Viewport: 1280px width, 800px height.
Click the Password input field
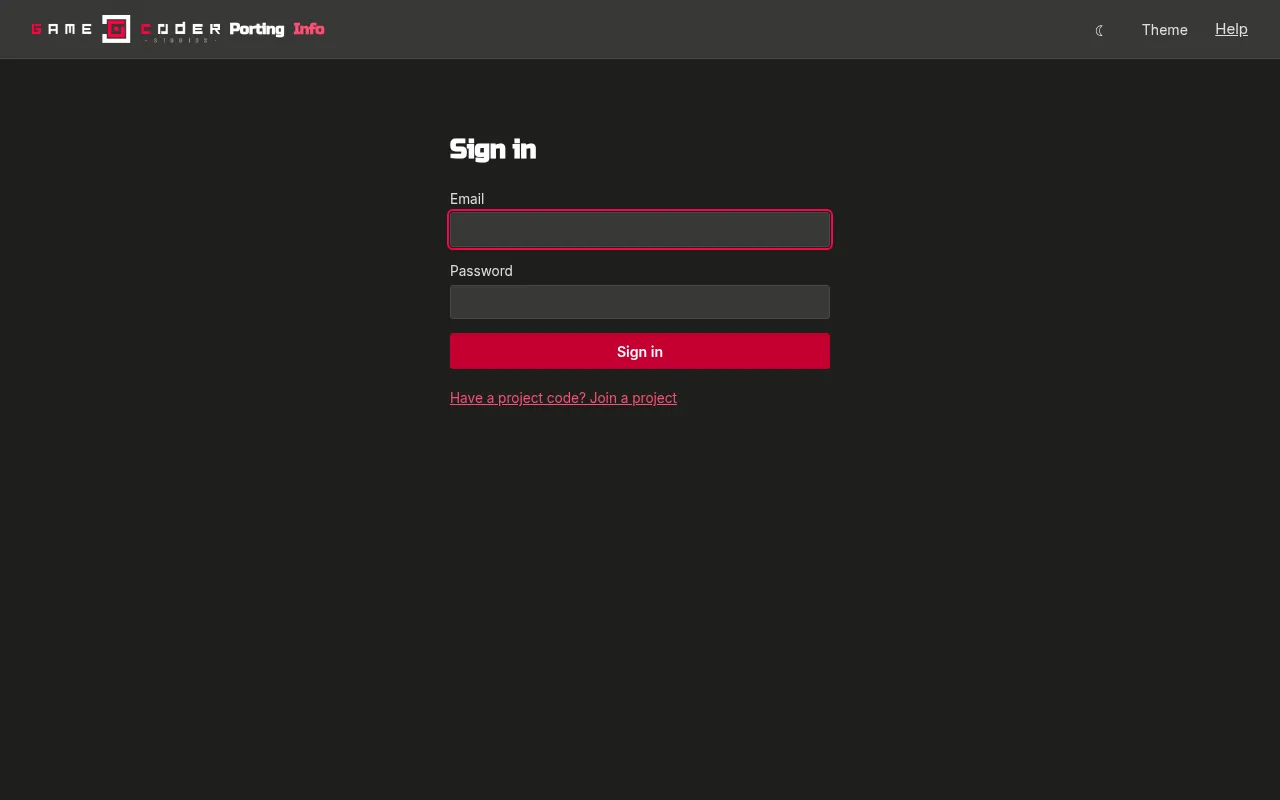pos(640,302)
